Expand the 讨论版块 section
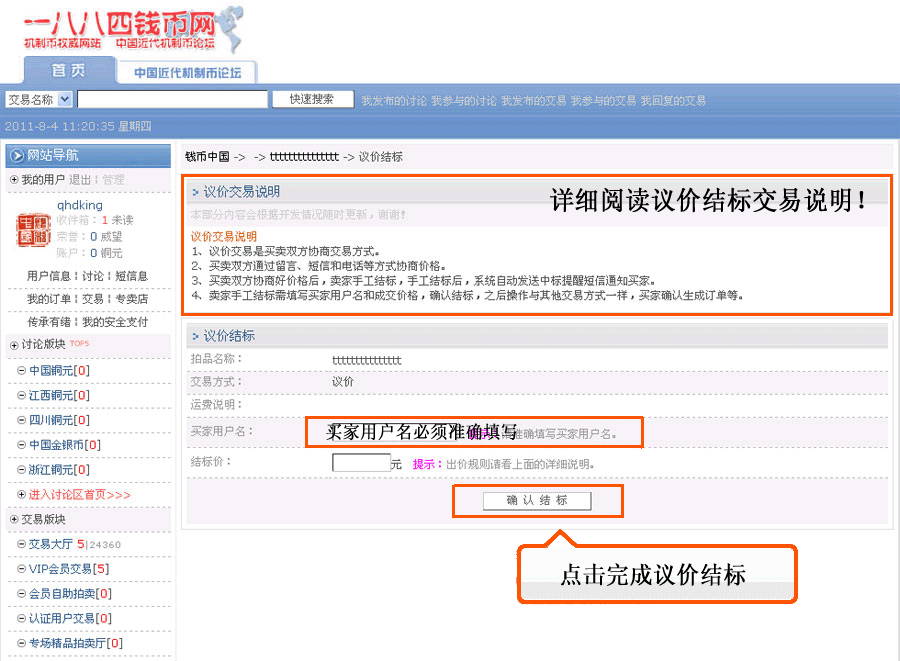Screen dimensions: 900x661 click(14, 345)
